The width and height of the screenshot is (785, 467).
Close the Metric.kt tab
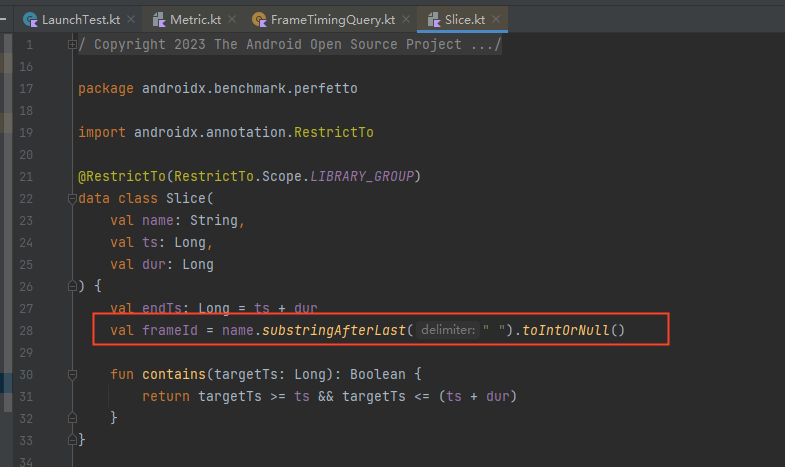[x=232, y=19]
